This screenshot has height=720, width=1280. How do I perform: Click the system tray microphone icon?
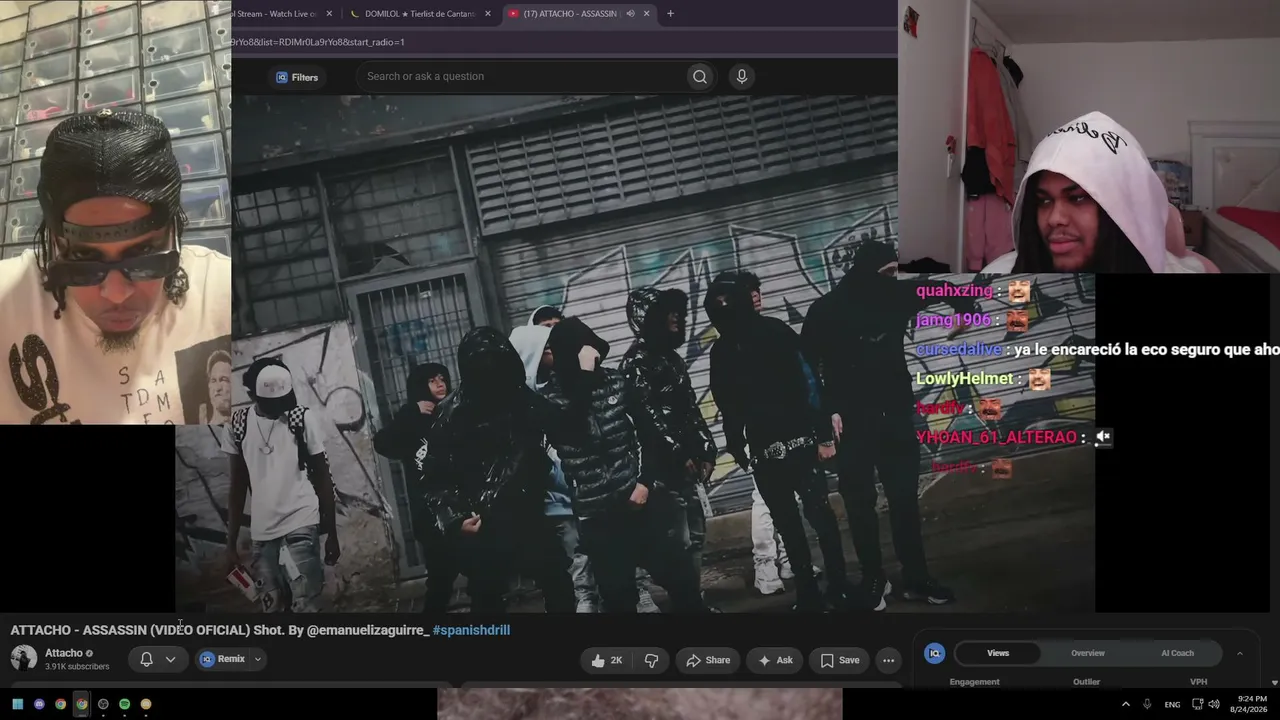click(1147, 704)
